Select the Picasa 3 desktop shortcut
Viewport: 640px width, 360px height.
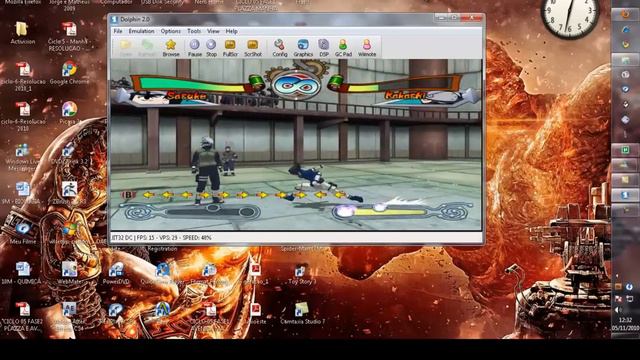point(69,113)
